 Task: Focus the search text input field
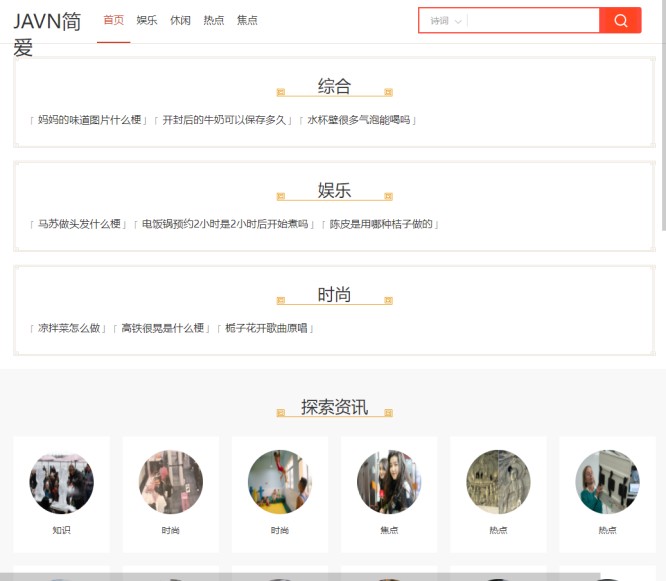pyautogui.click(x=532, y=21)
